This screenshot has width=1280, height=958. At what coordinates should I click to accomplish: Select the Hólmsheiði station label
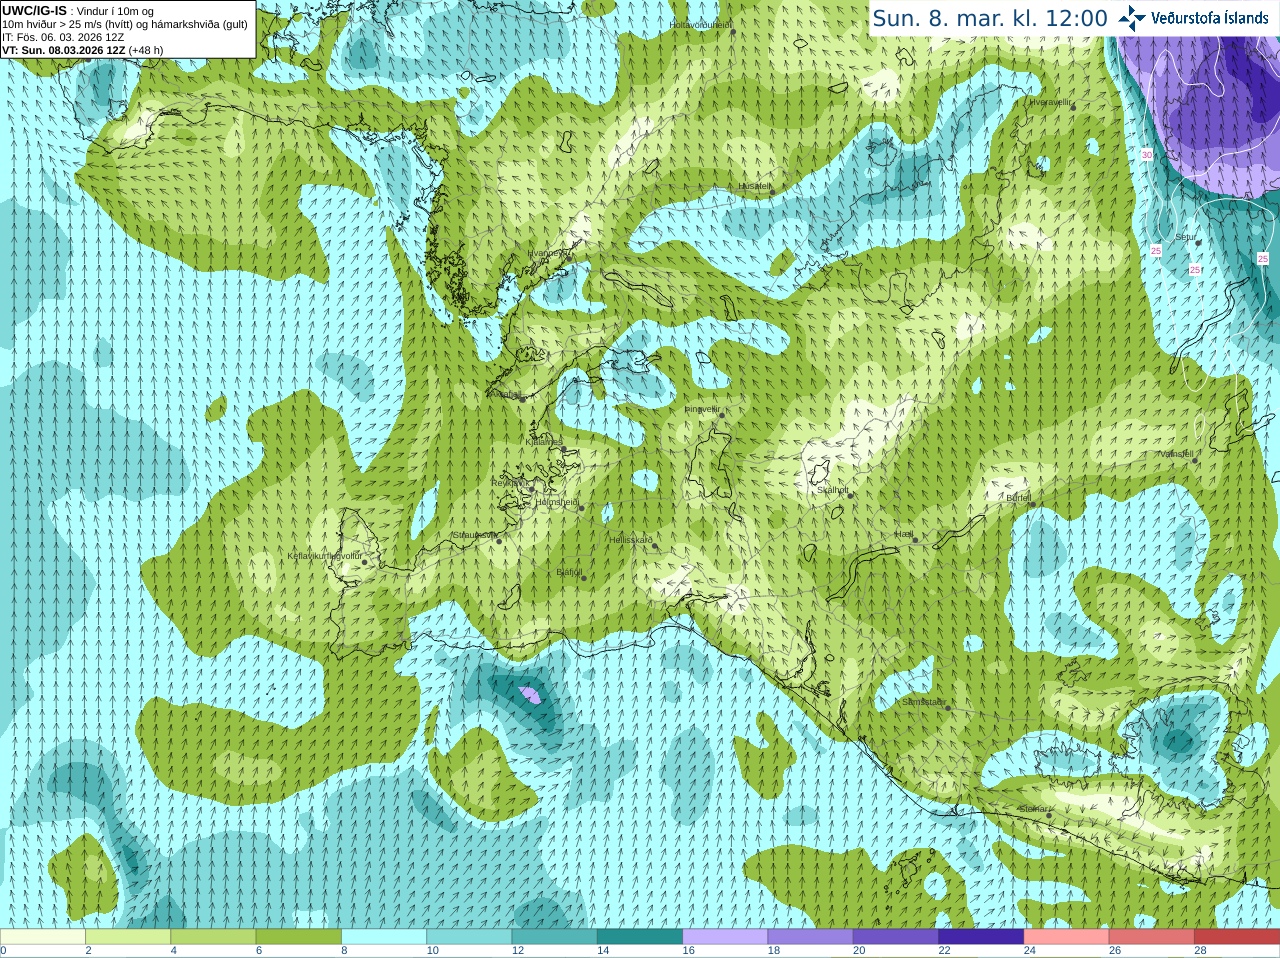[x=557, y=502]
